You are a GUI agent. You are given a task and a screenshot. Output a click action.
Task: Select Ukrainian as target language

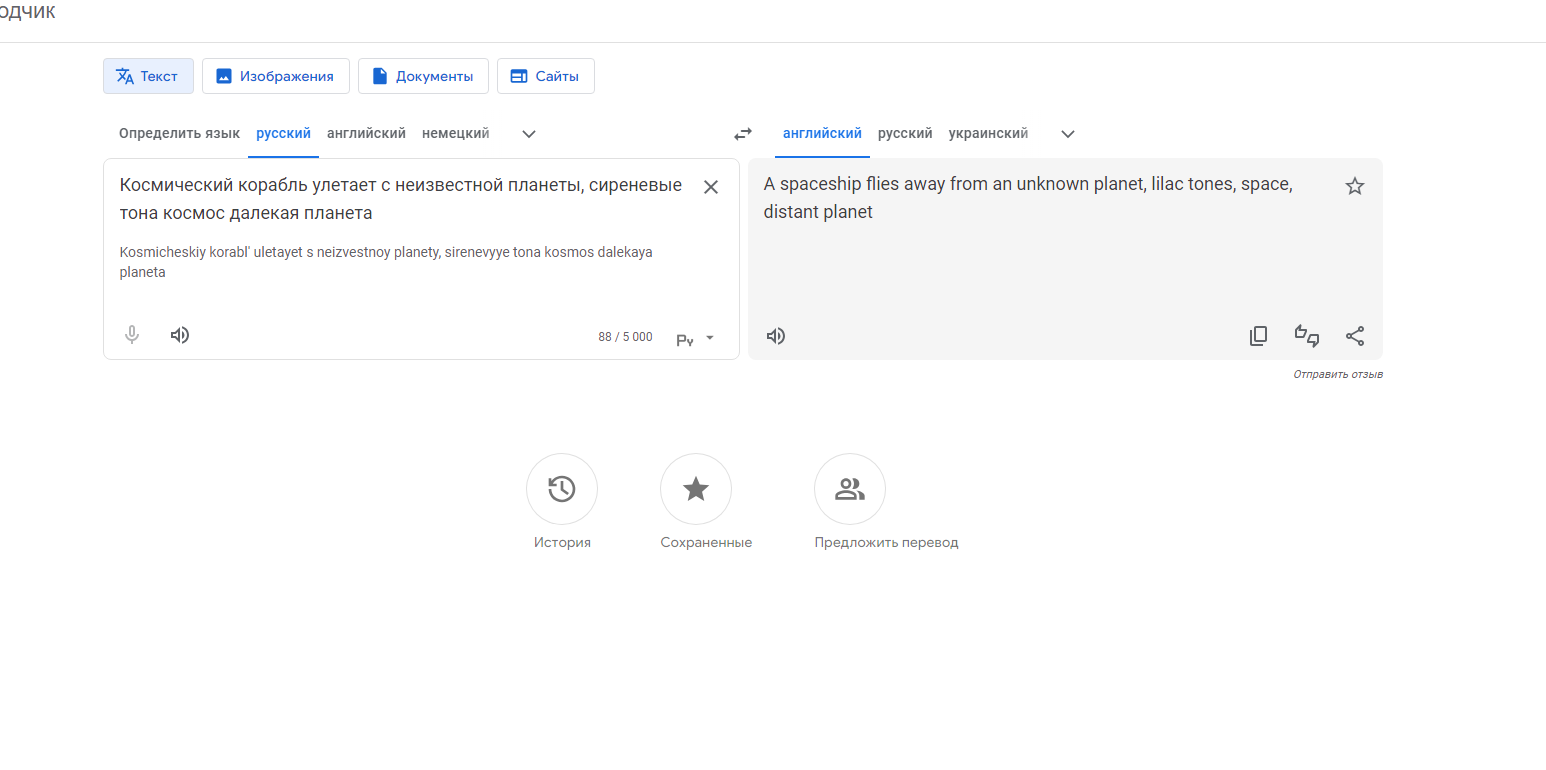pyautogui.click(x=988, y=134)
